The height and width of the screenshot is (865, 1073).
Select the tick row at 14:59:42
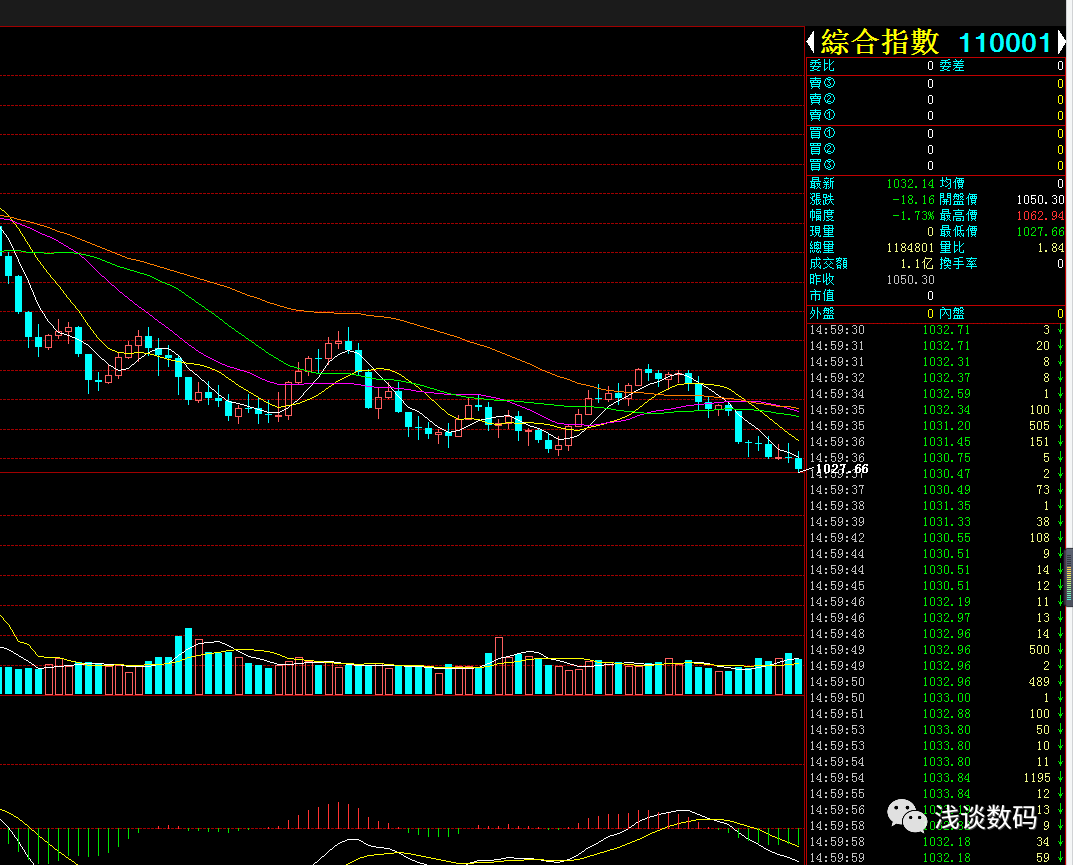pos(936,538)
